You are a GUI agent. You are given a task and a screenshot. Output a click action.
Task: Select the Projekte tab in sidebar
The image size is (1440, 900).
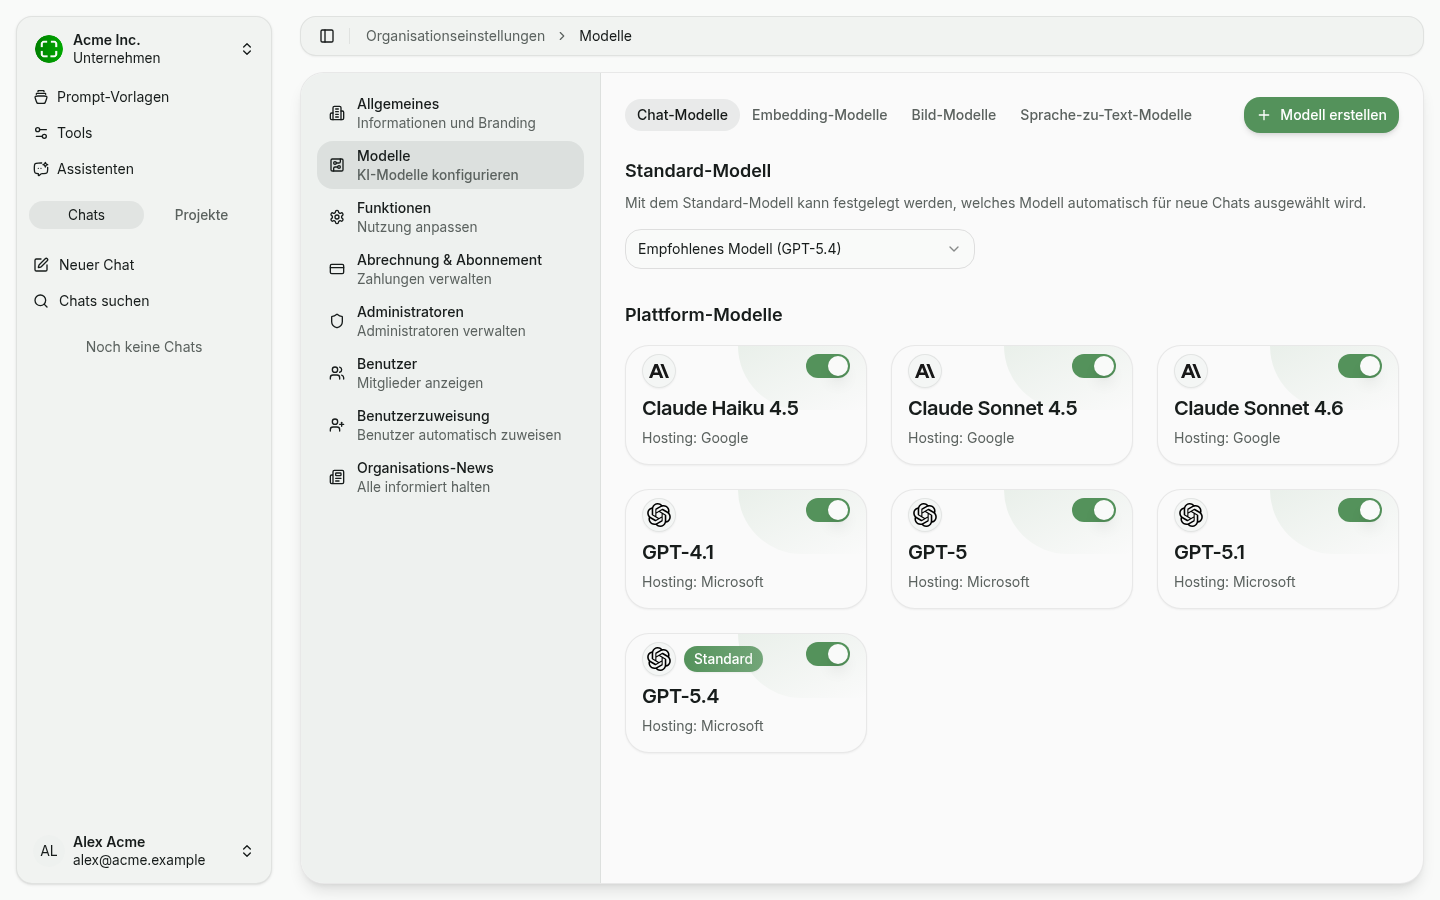pos(201,215)
